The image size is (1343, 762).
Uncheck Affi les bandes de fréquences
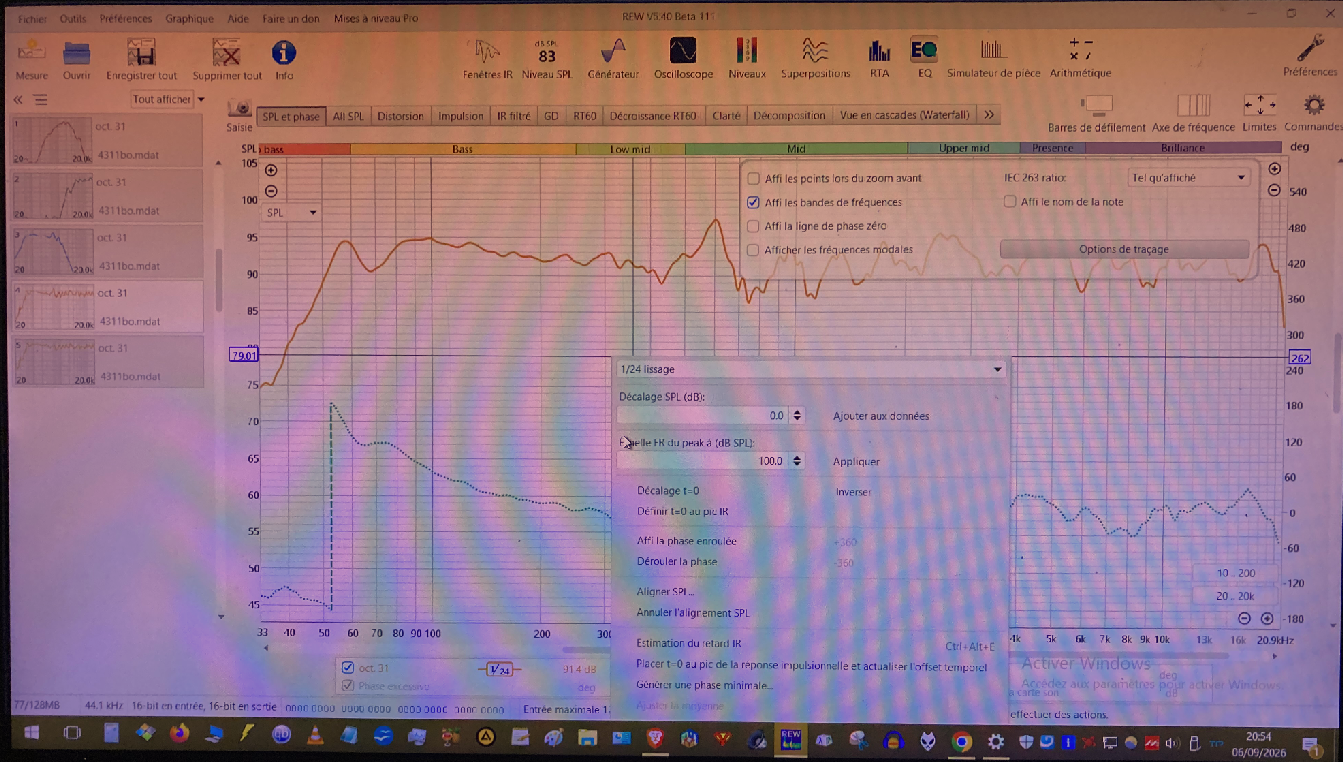[x=754, y=202]
